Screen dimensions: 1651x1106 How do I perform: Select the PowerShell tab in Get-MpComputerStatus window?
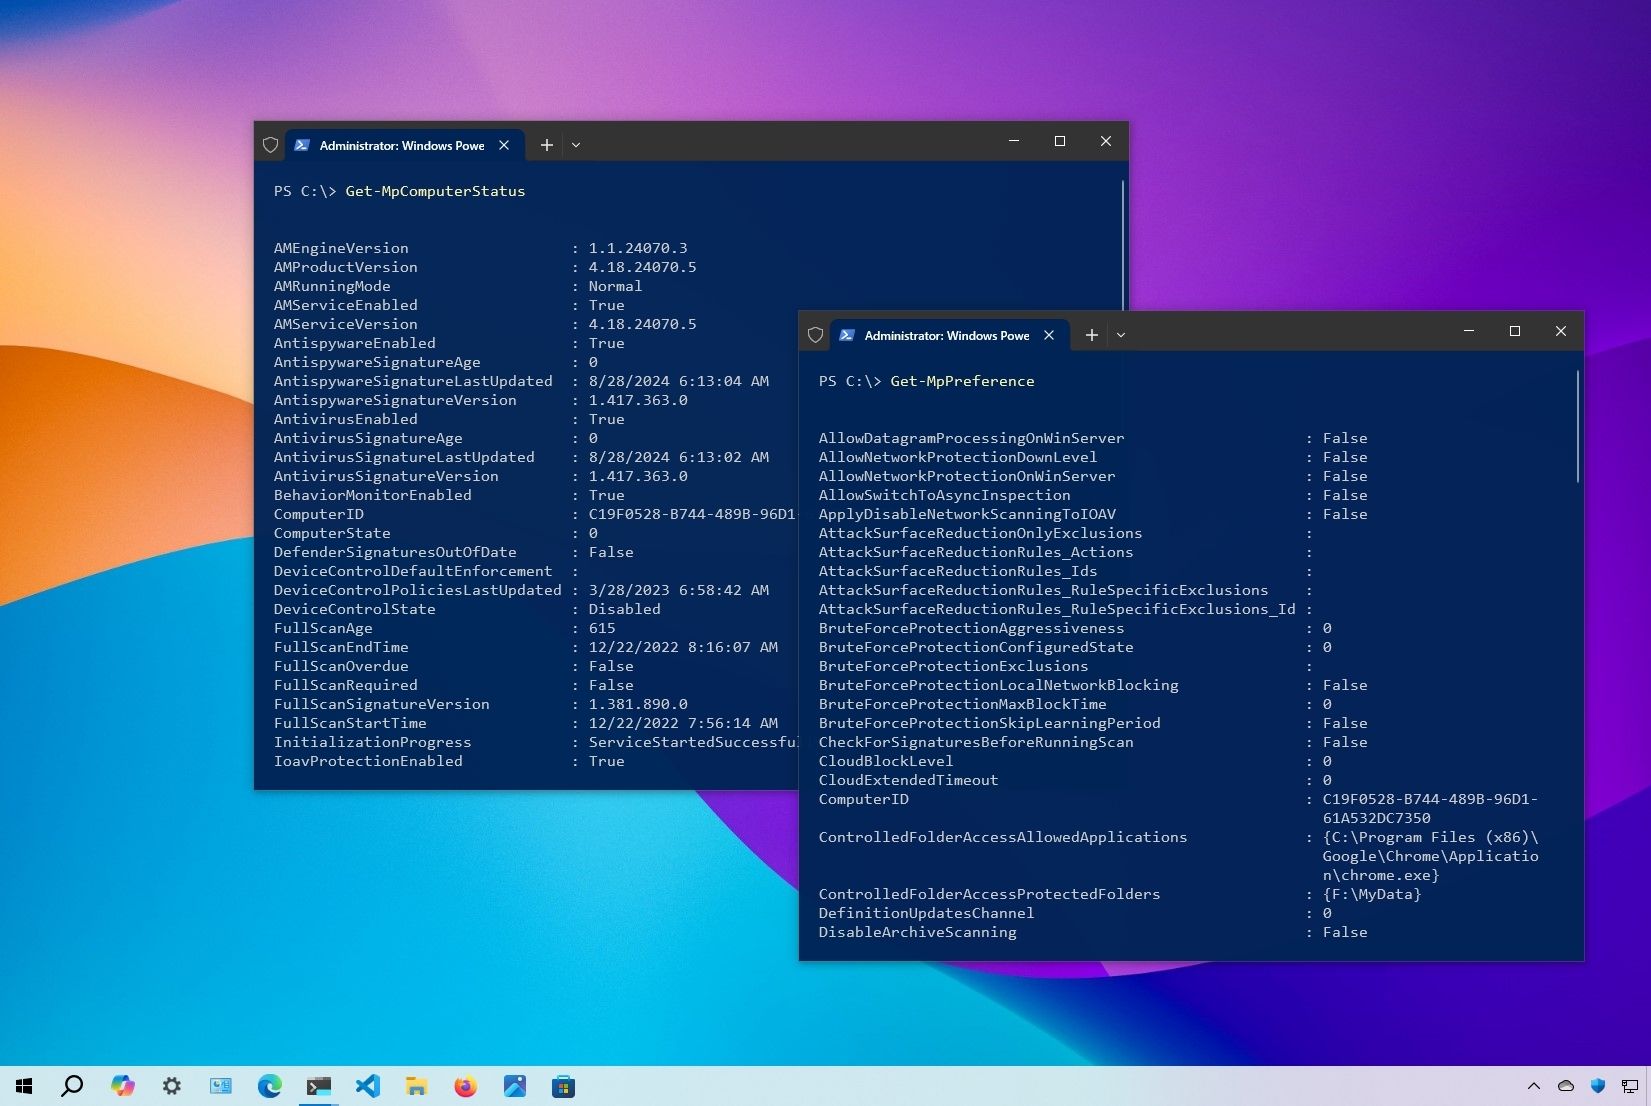click(x=400, y=145)
